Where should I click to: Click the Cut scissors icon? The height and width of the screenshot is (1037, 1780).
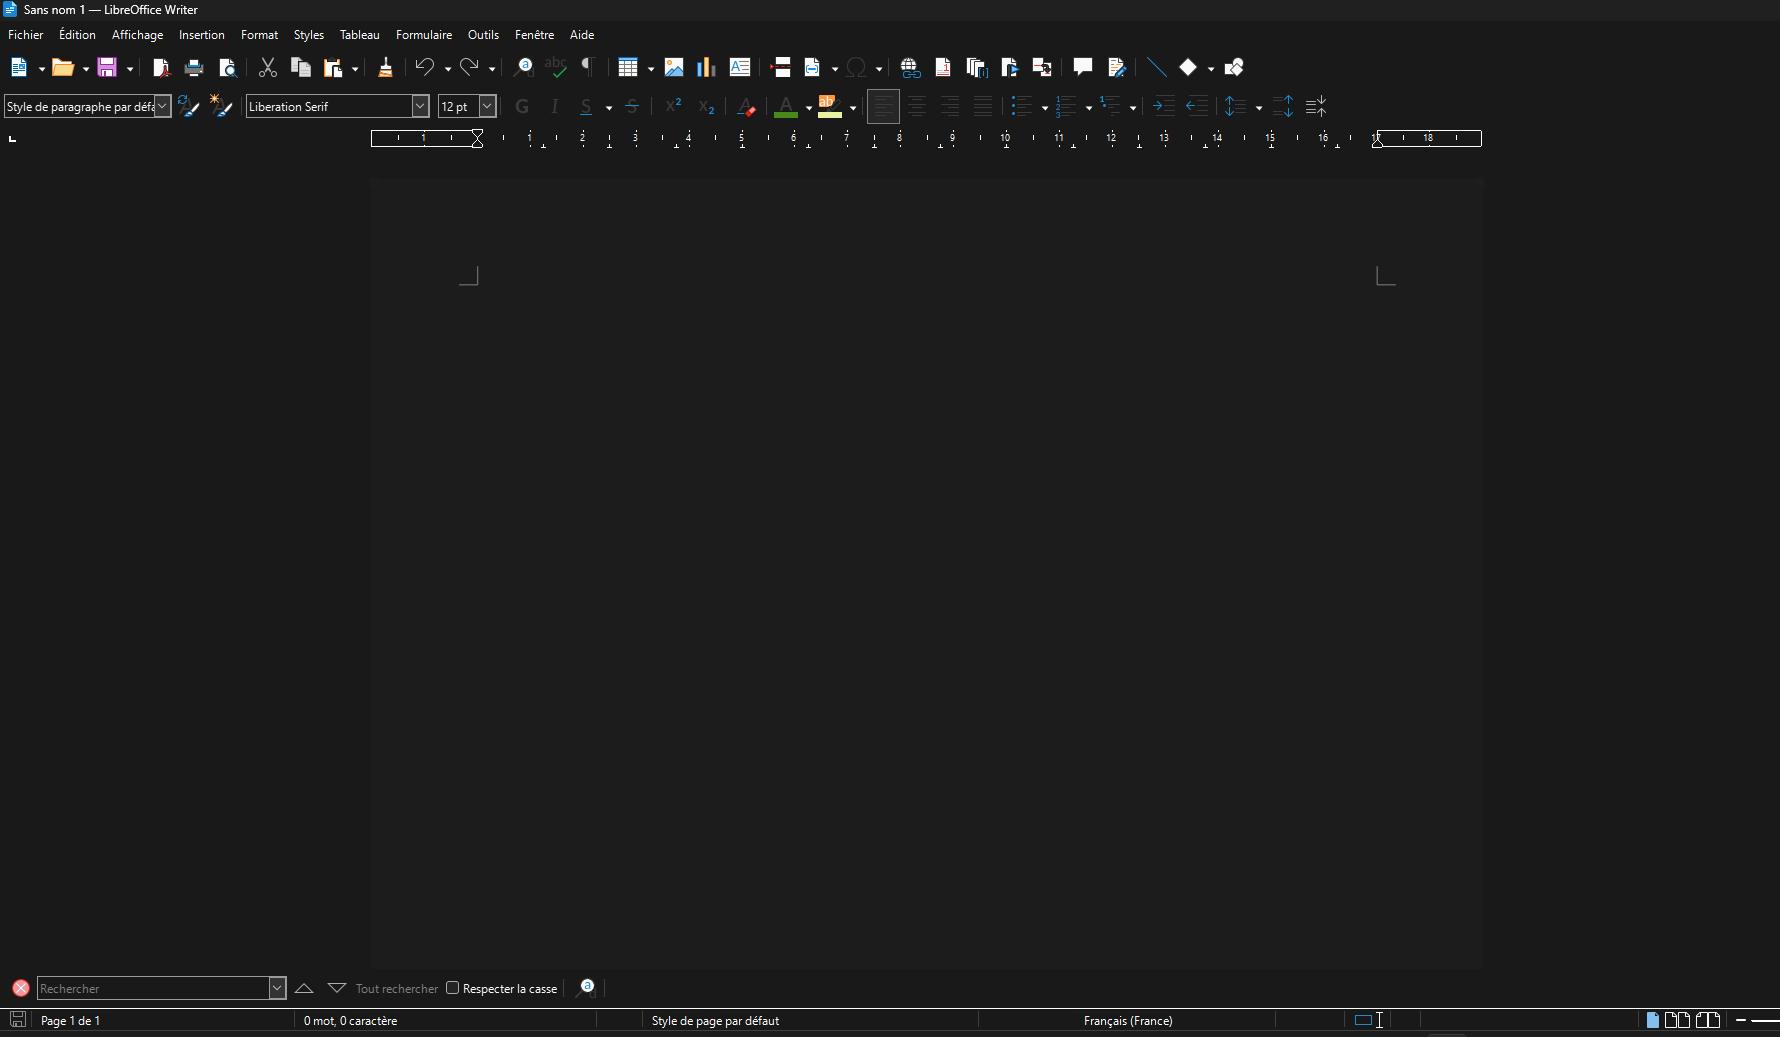[267, 68]
